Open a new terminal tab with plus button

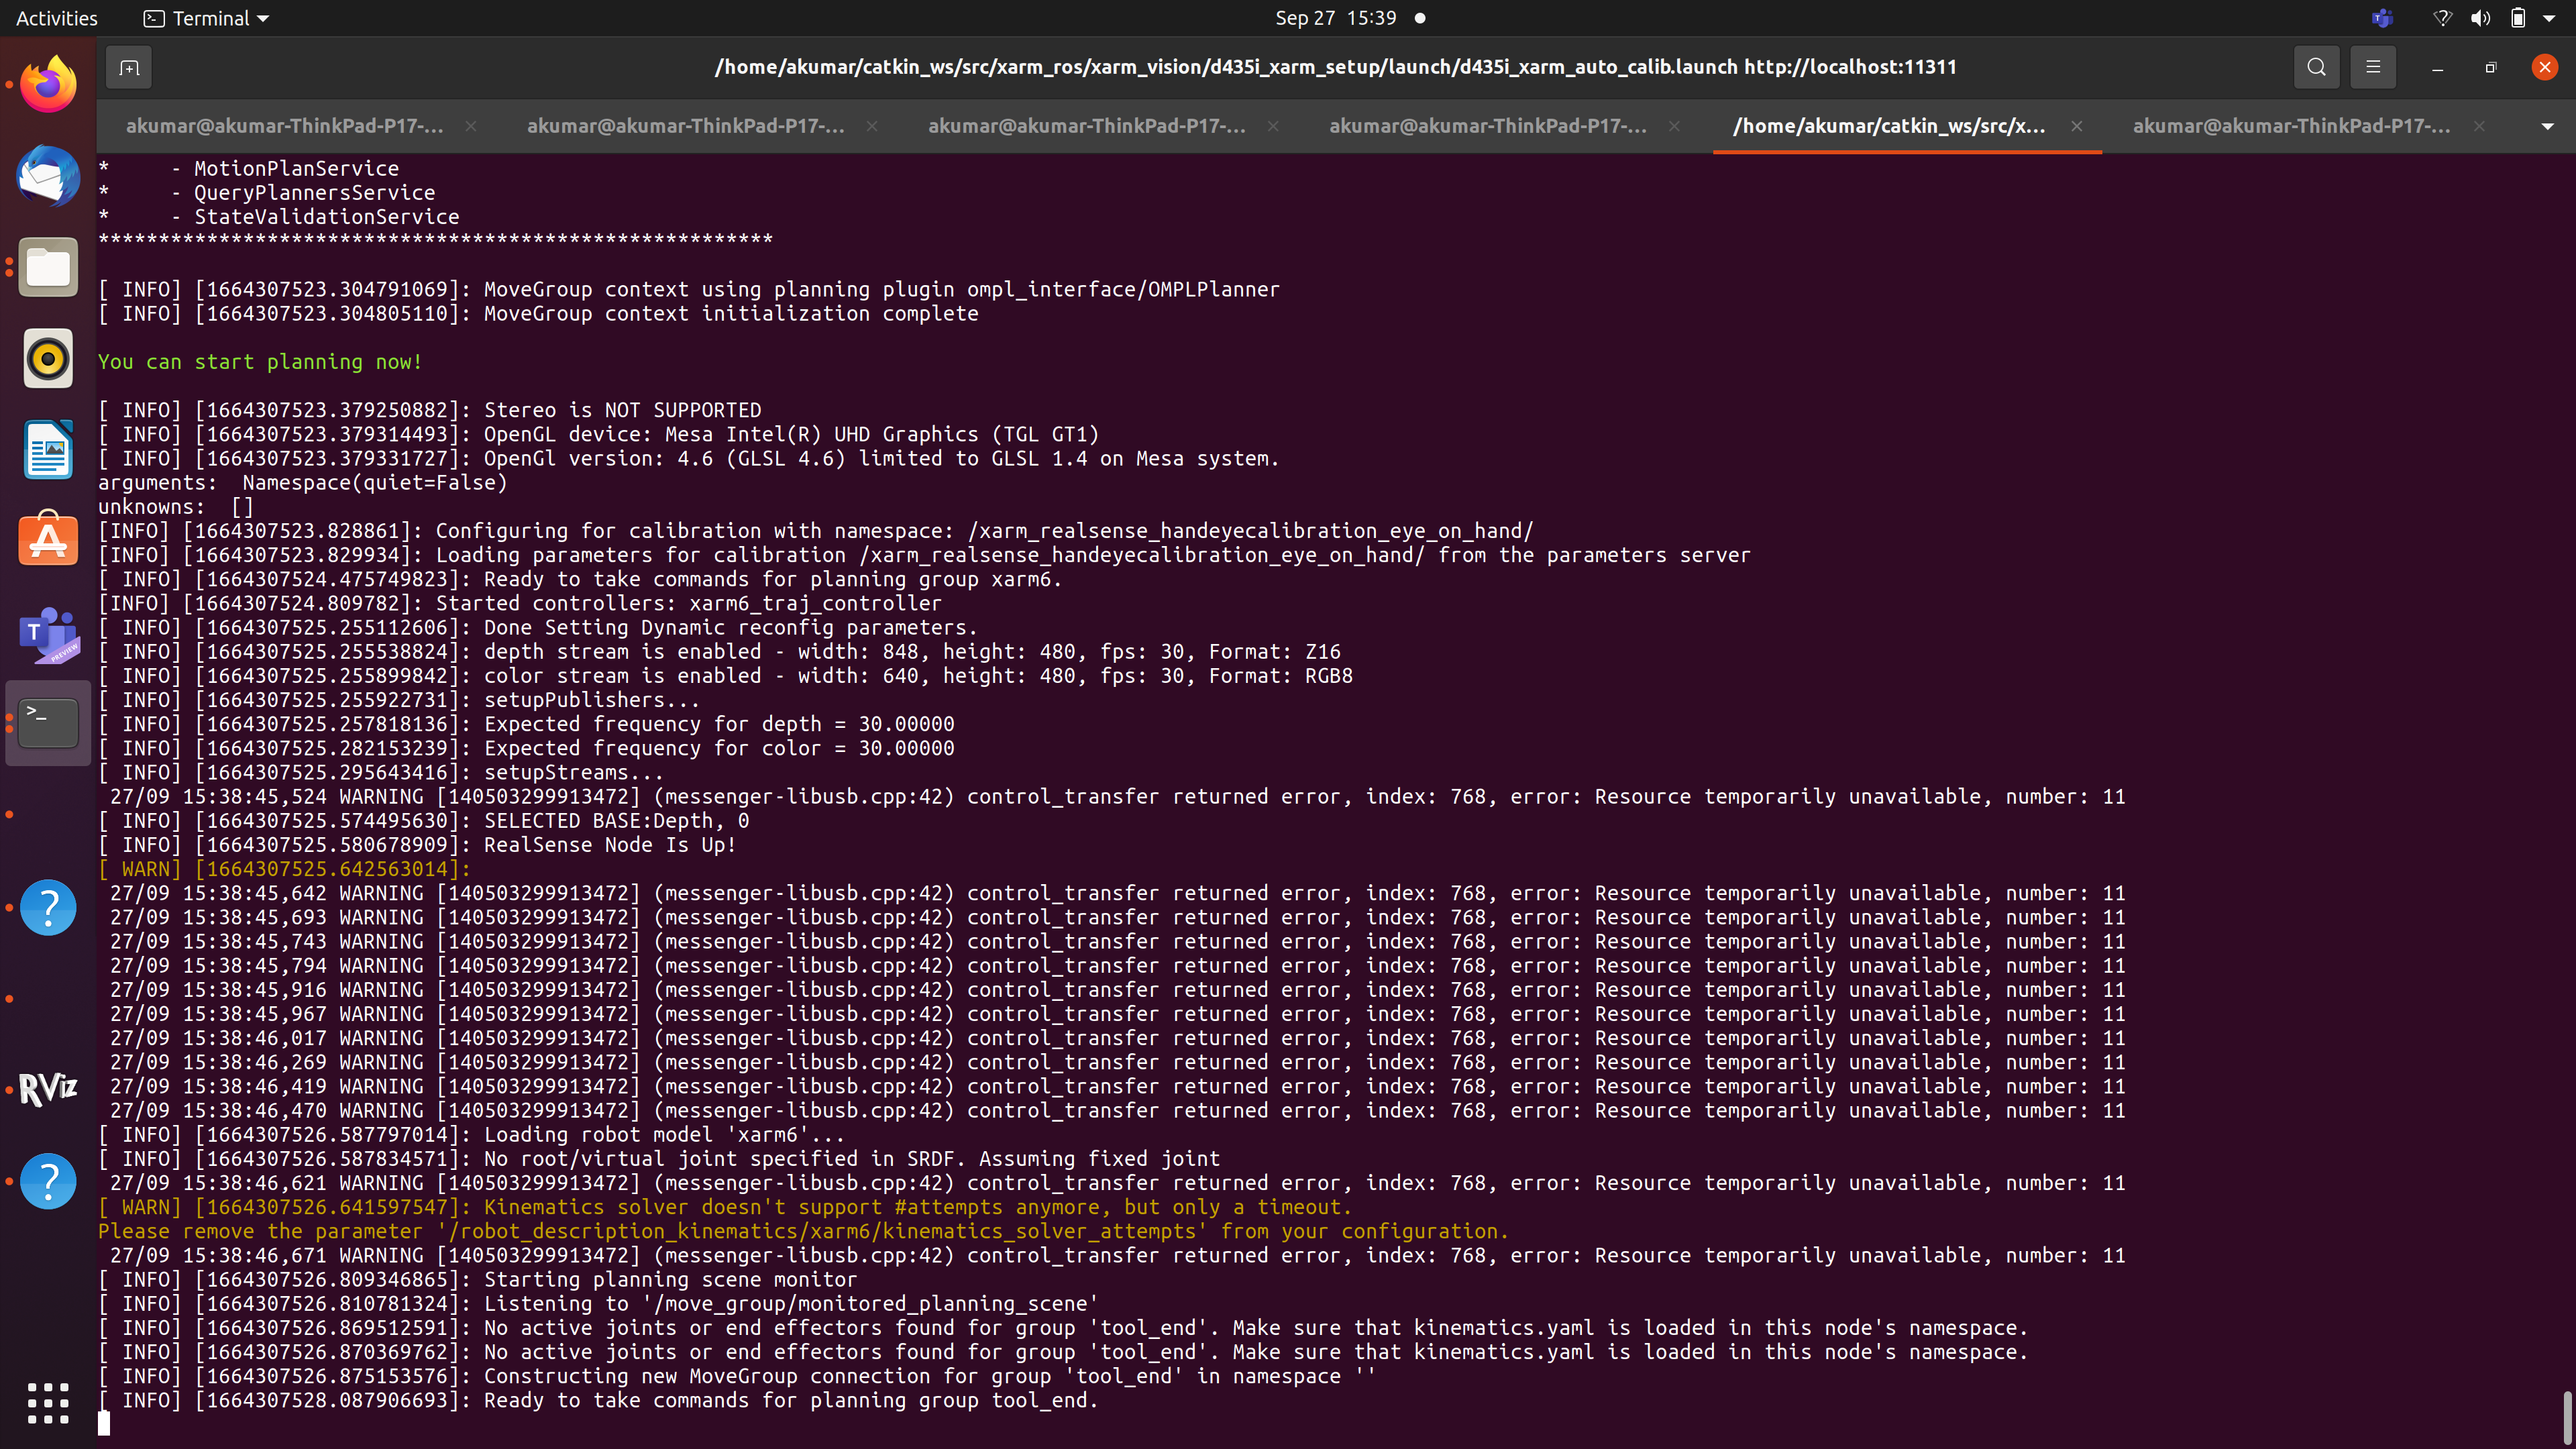[x=128, y=67]
